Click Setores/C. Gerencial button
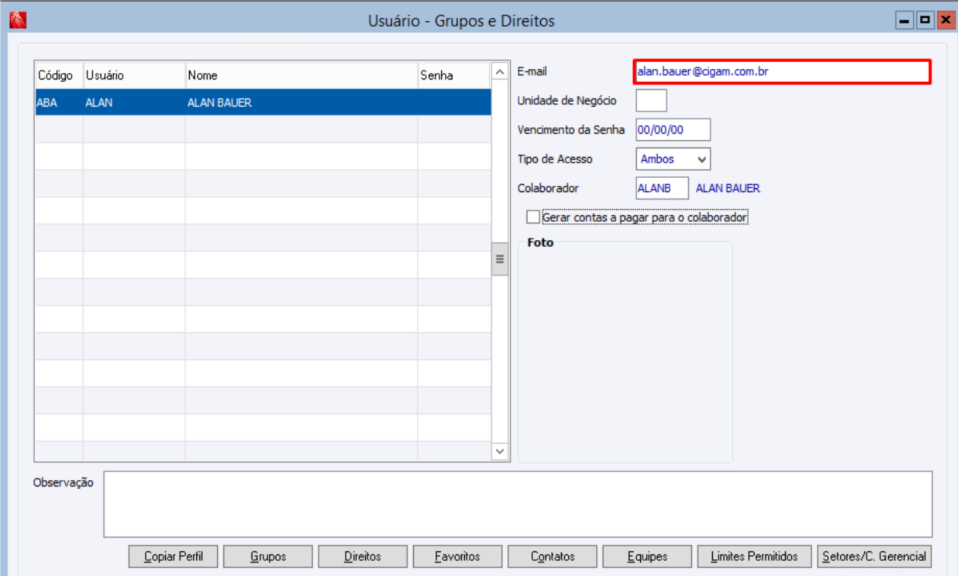The image size is (958, 576). [874, 556]
